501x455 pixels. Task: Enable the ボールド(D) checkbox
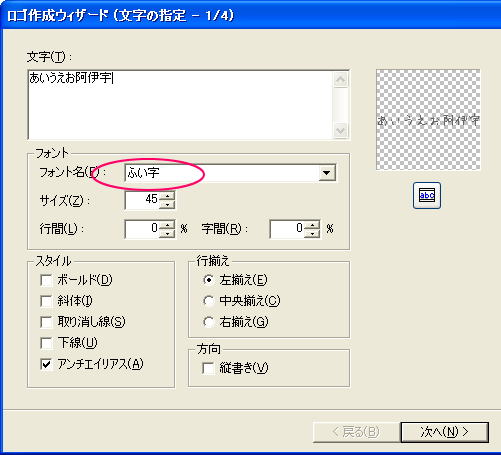(x=46, y=280)
